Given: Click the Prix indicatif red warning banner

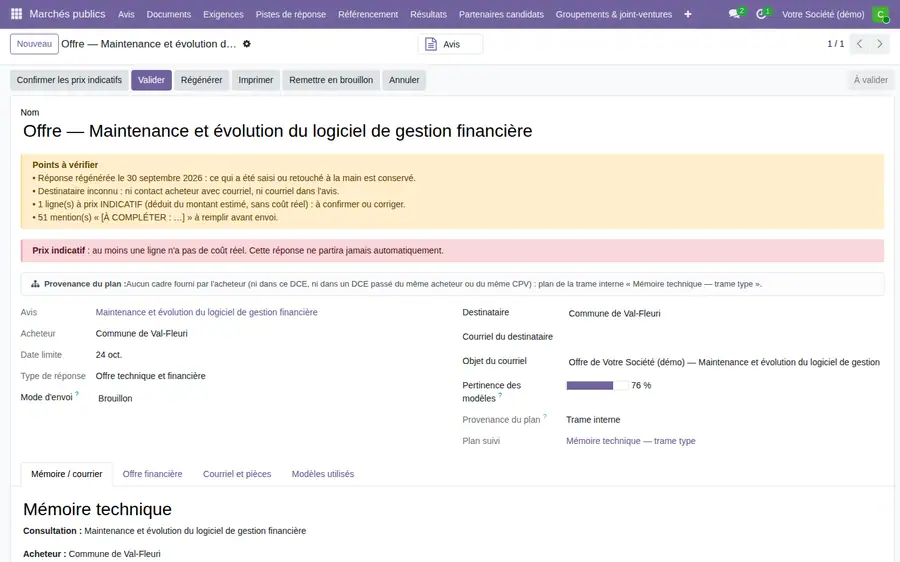Looking at the screenshot, I should coord(452,251).
